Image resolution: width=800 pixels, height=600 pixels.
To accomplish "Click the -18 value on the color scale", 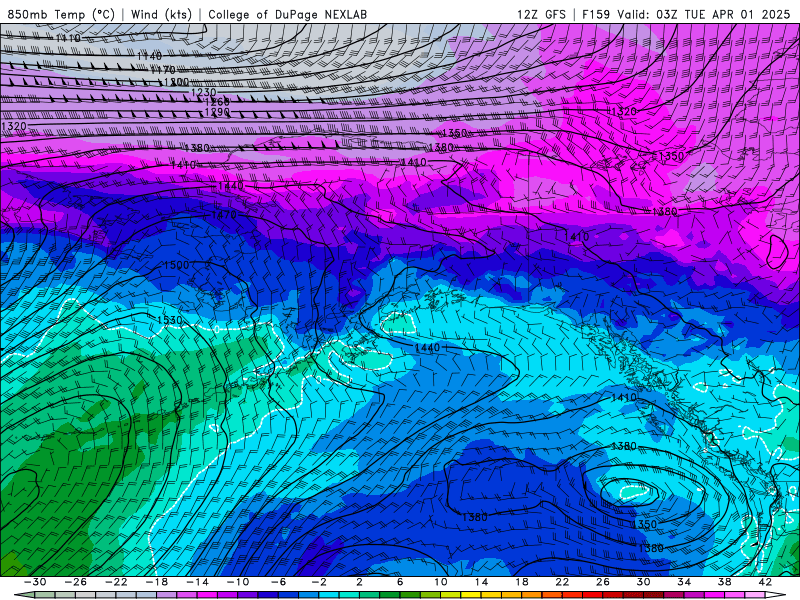I will (x=157, y=582).
